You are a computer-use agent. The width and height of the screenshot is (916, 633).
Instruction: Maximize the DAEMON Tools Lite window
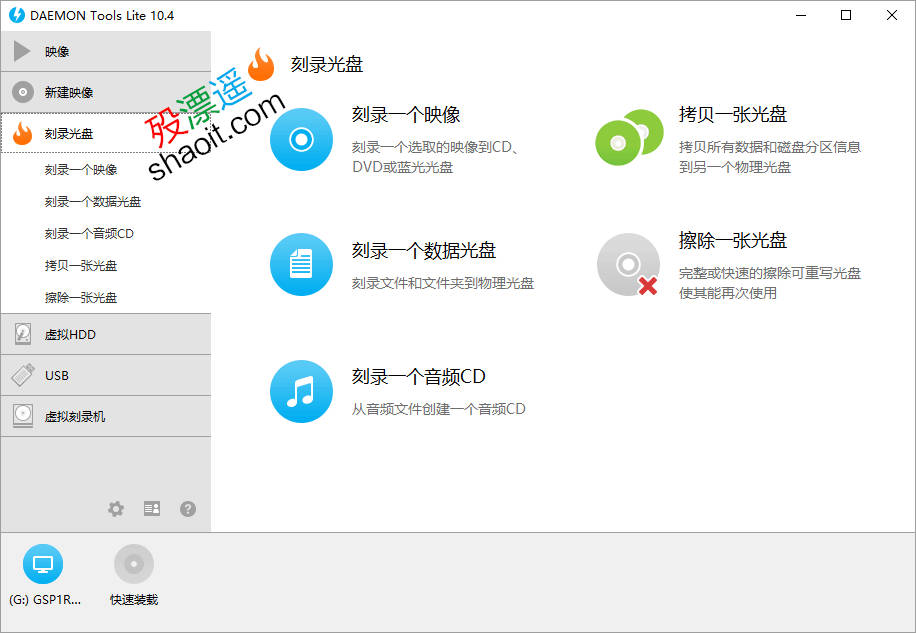846,15
